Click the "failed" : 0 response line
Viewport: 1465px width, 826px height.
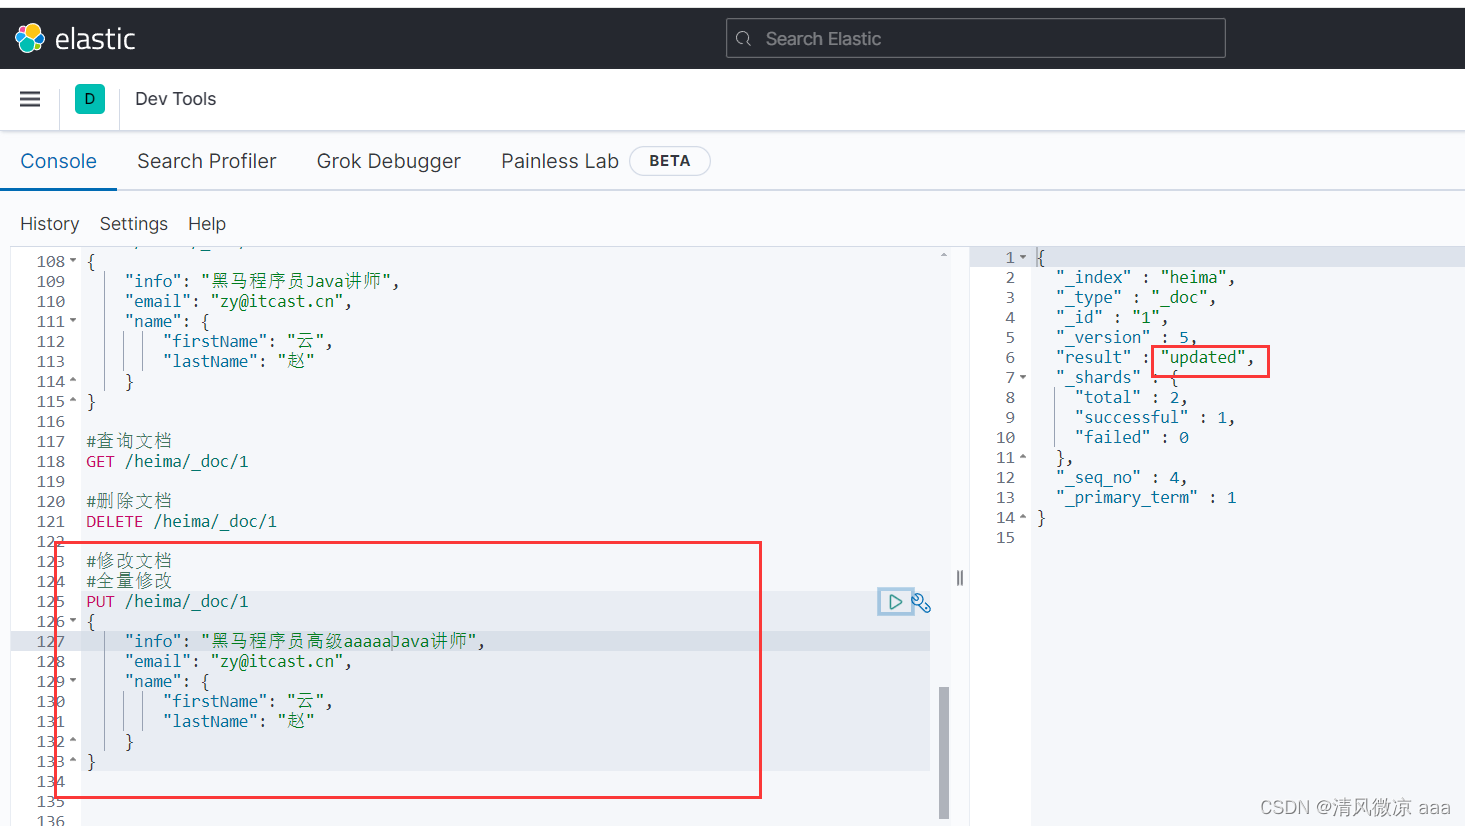[1132, 437]
